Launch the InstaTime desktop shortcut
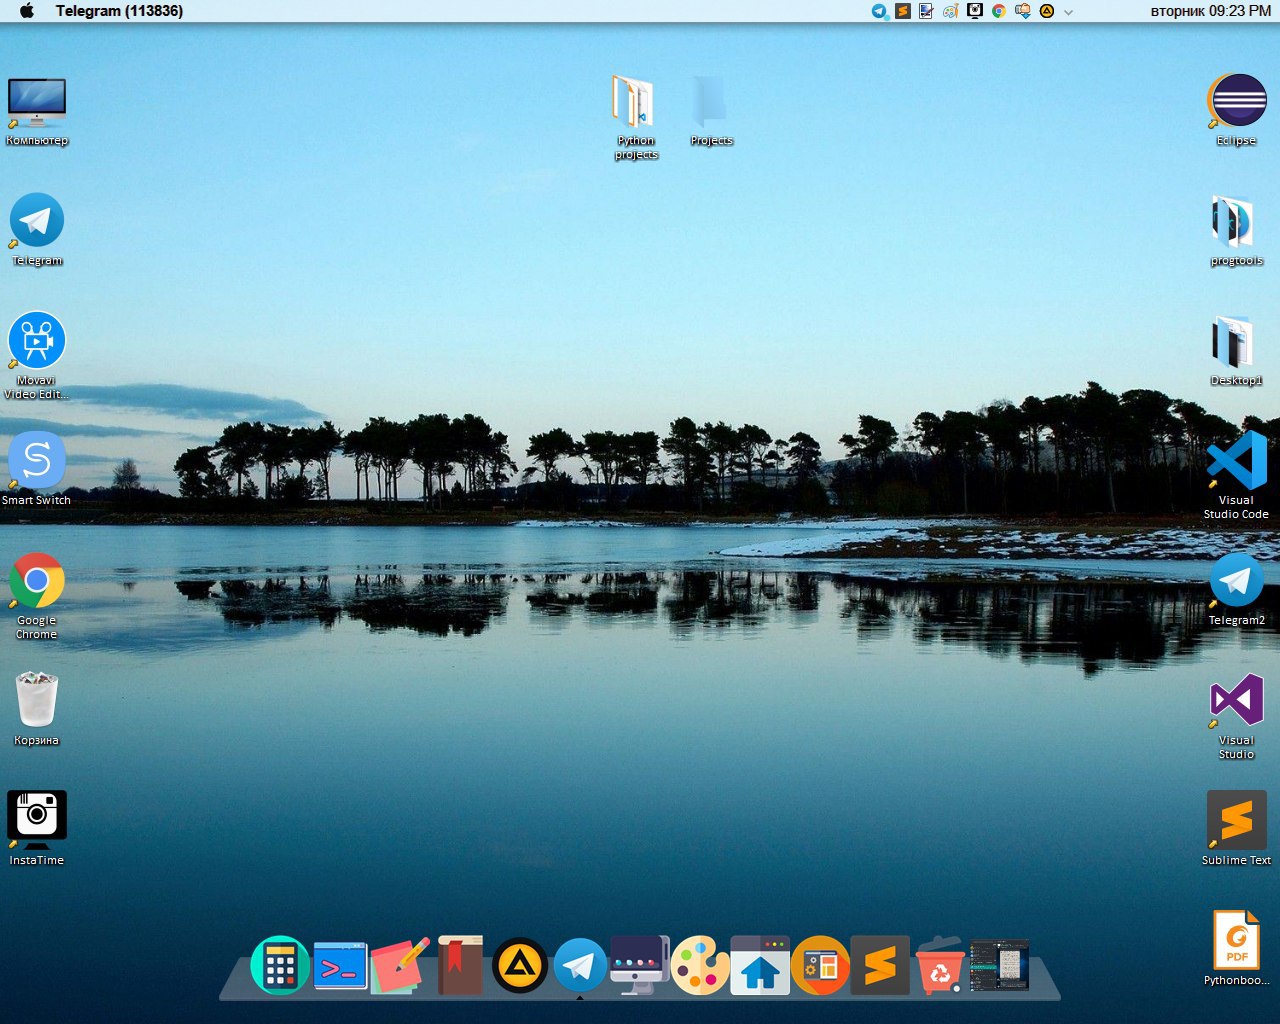The image size is (1280, 1024). pos(37,828)
